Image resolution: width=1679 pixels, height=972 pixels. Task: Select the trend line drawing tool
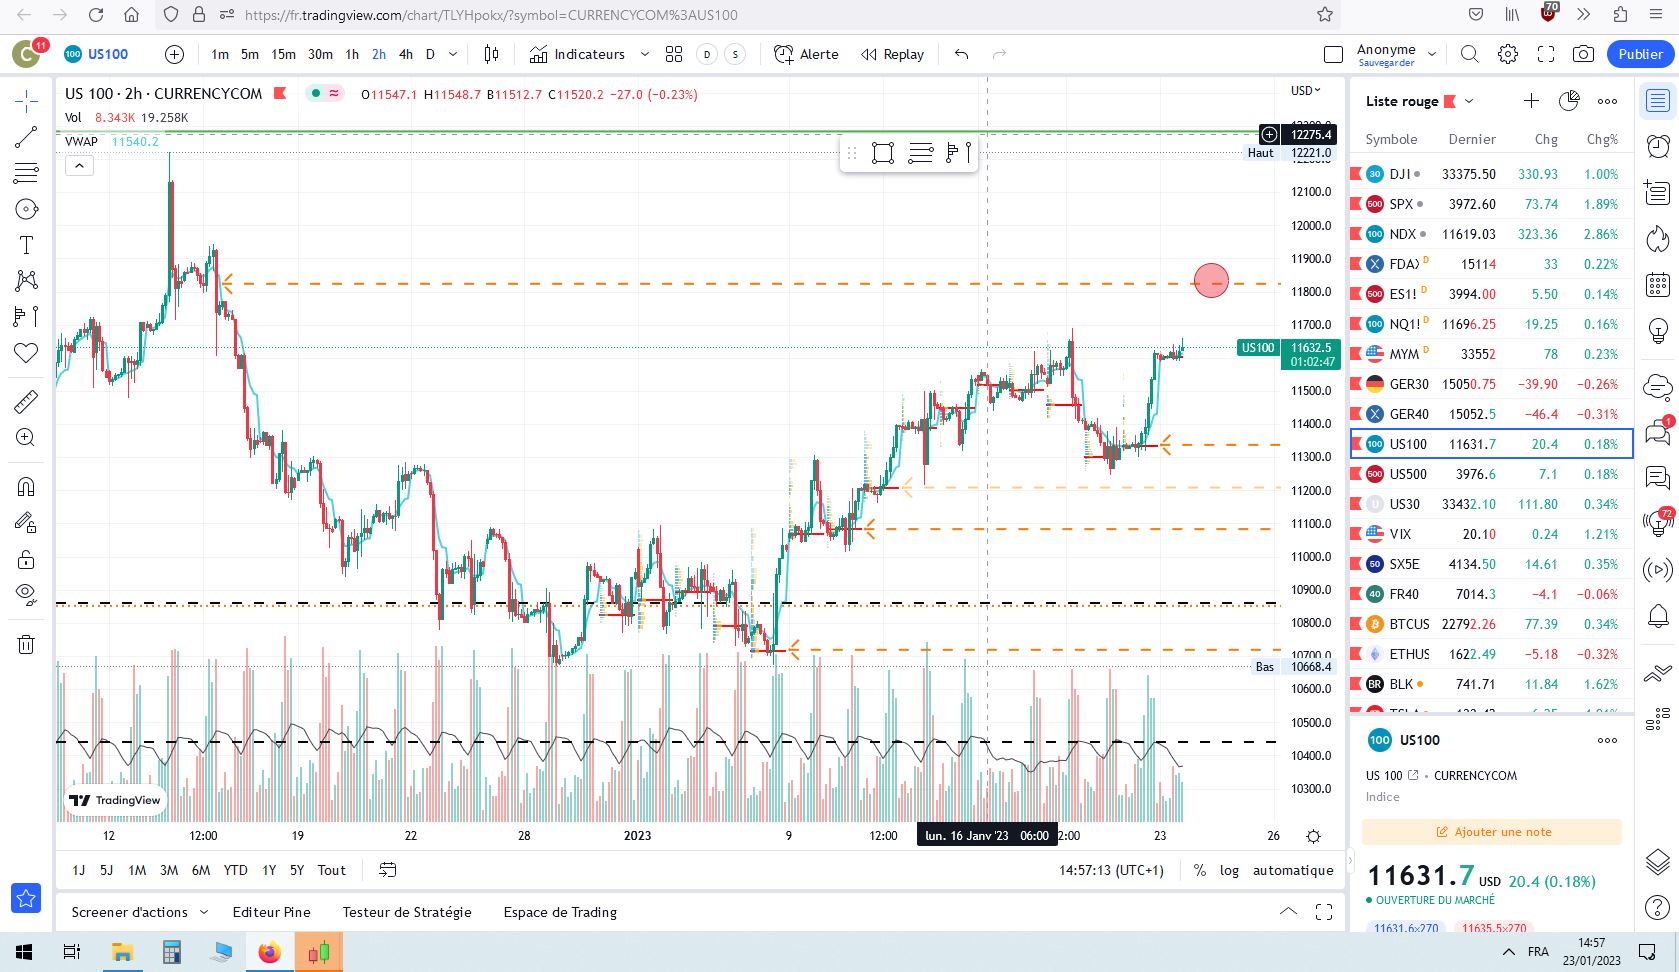pyautogui.click(x=26, y=137)
